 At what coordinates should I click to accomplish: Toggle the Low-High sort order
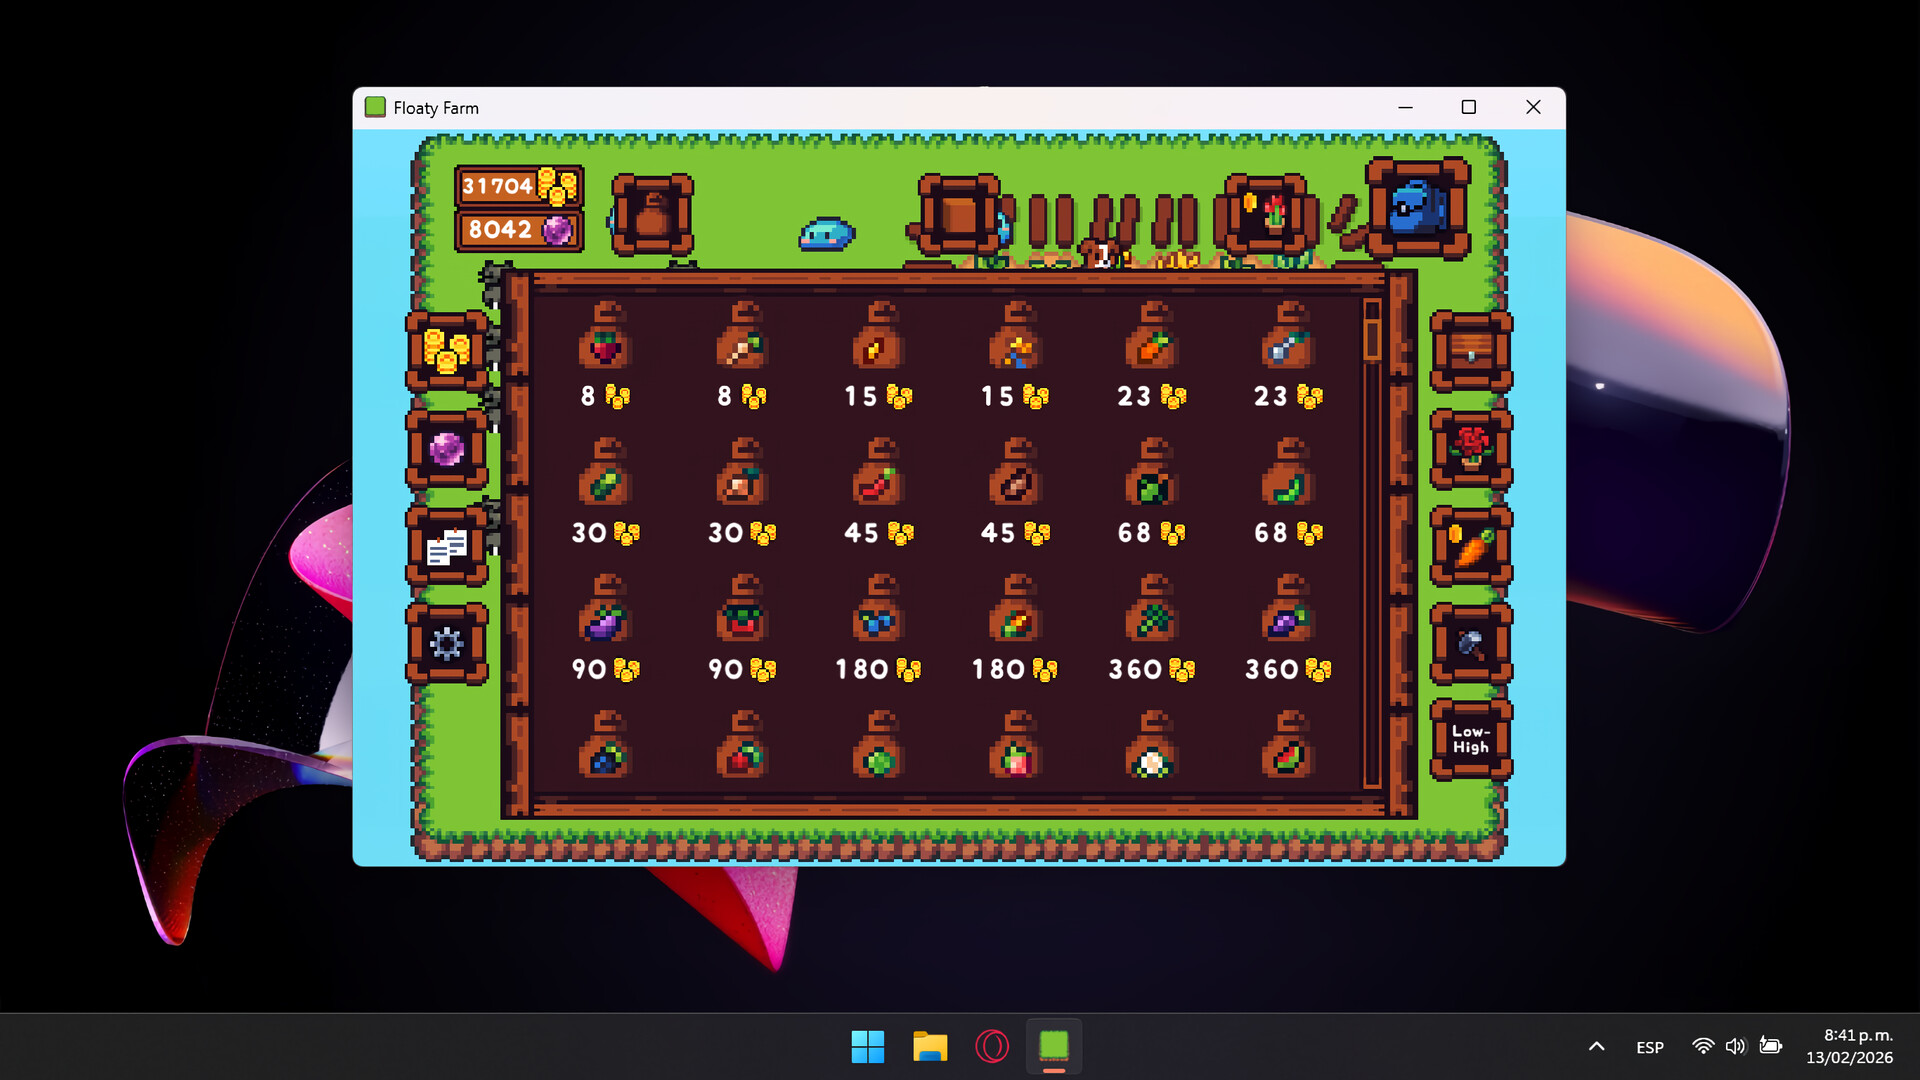1470,740
